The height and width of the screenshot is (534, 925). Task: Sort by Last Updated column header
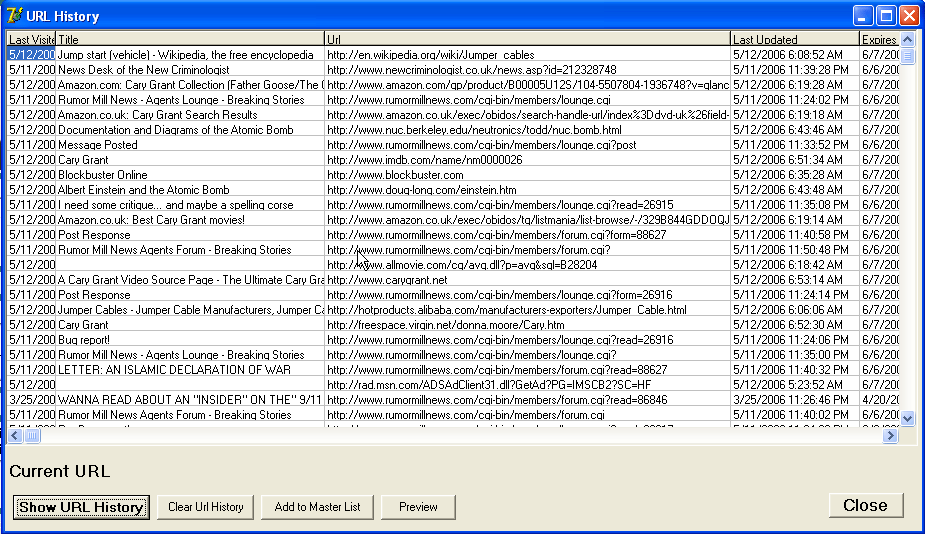tap(795, 40)
